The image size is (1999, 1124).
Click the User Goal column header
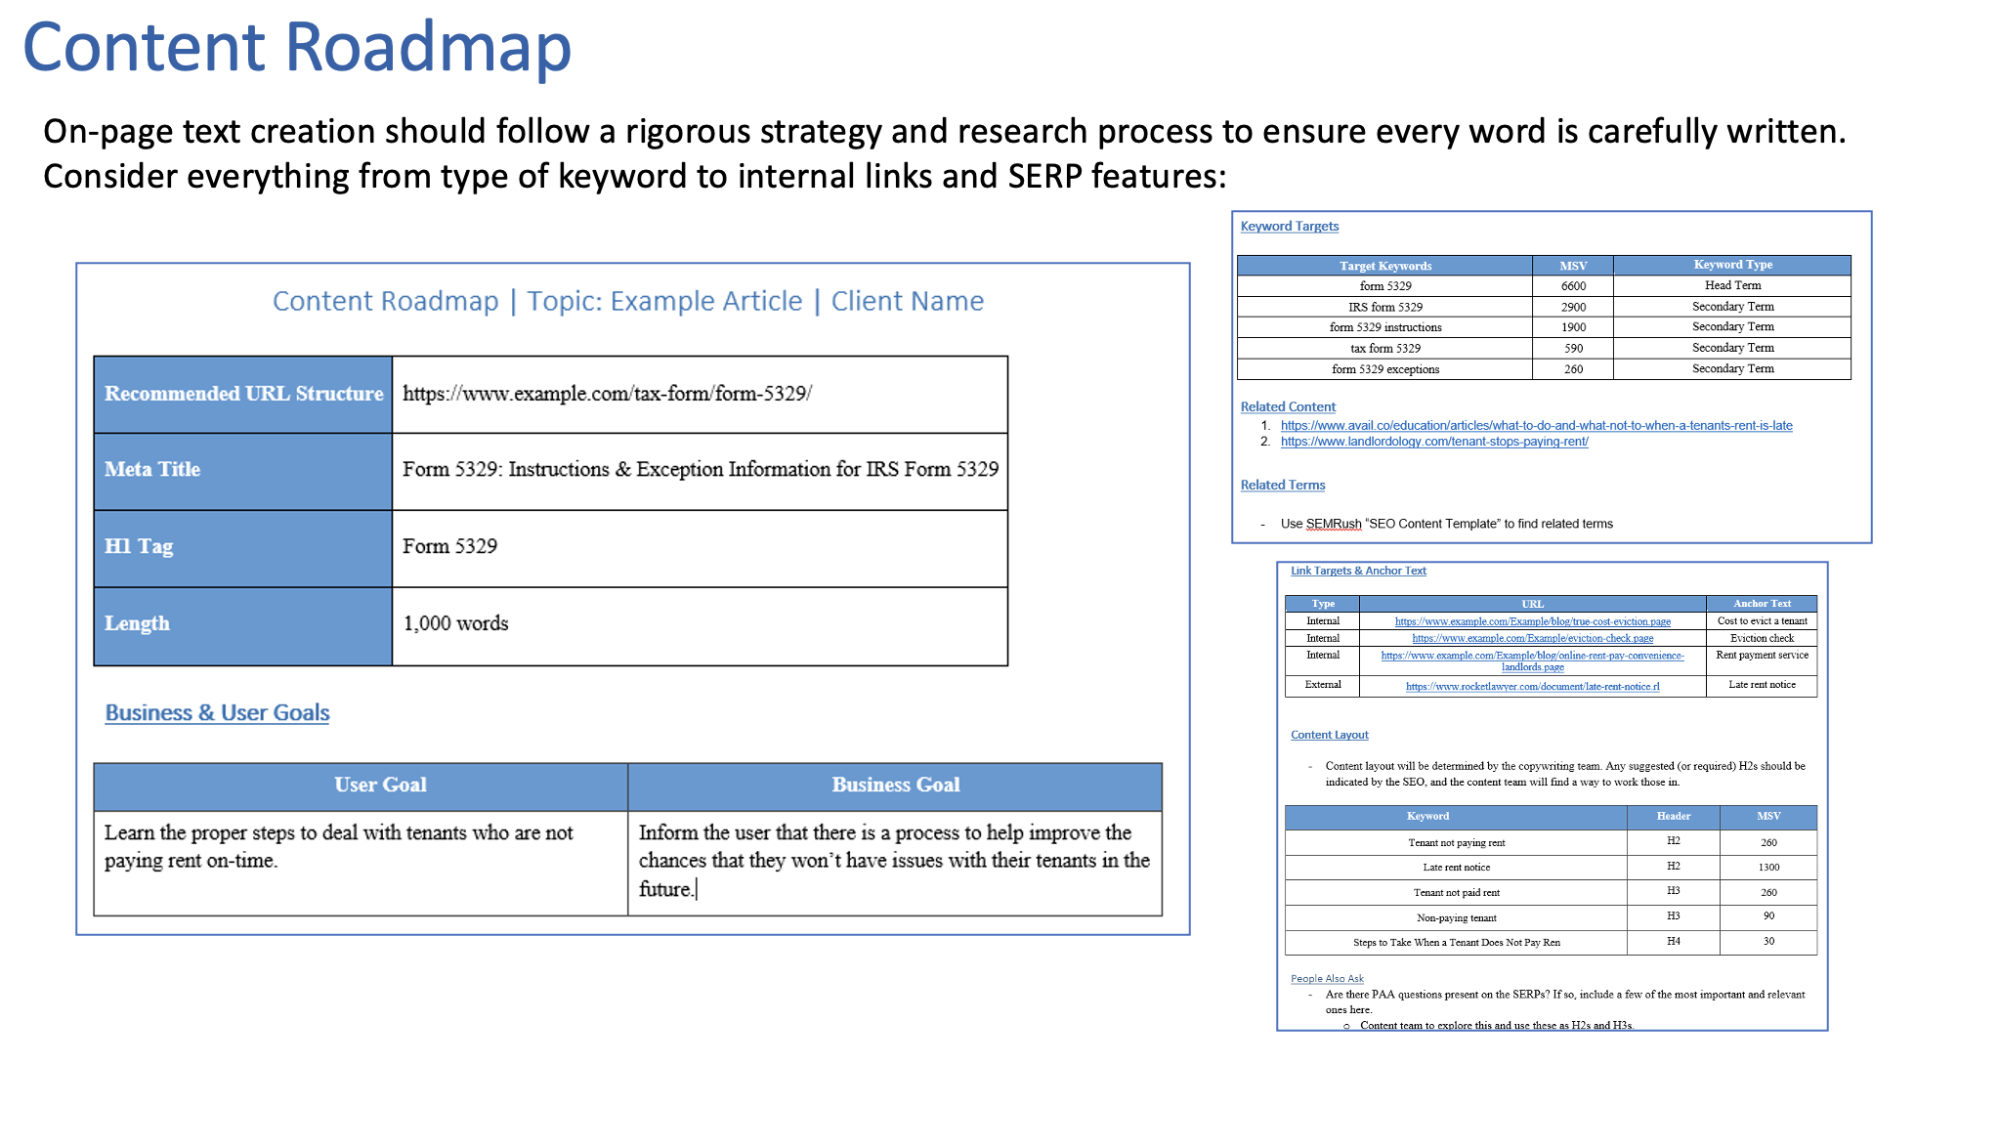click(x=380, y=786)
